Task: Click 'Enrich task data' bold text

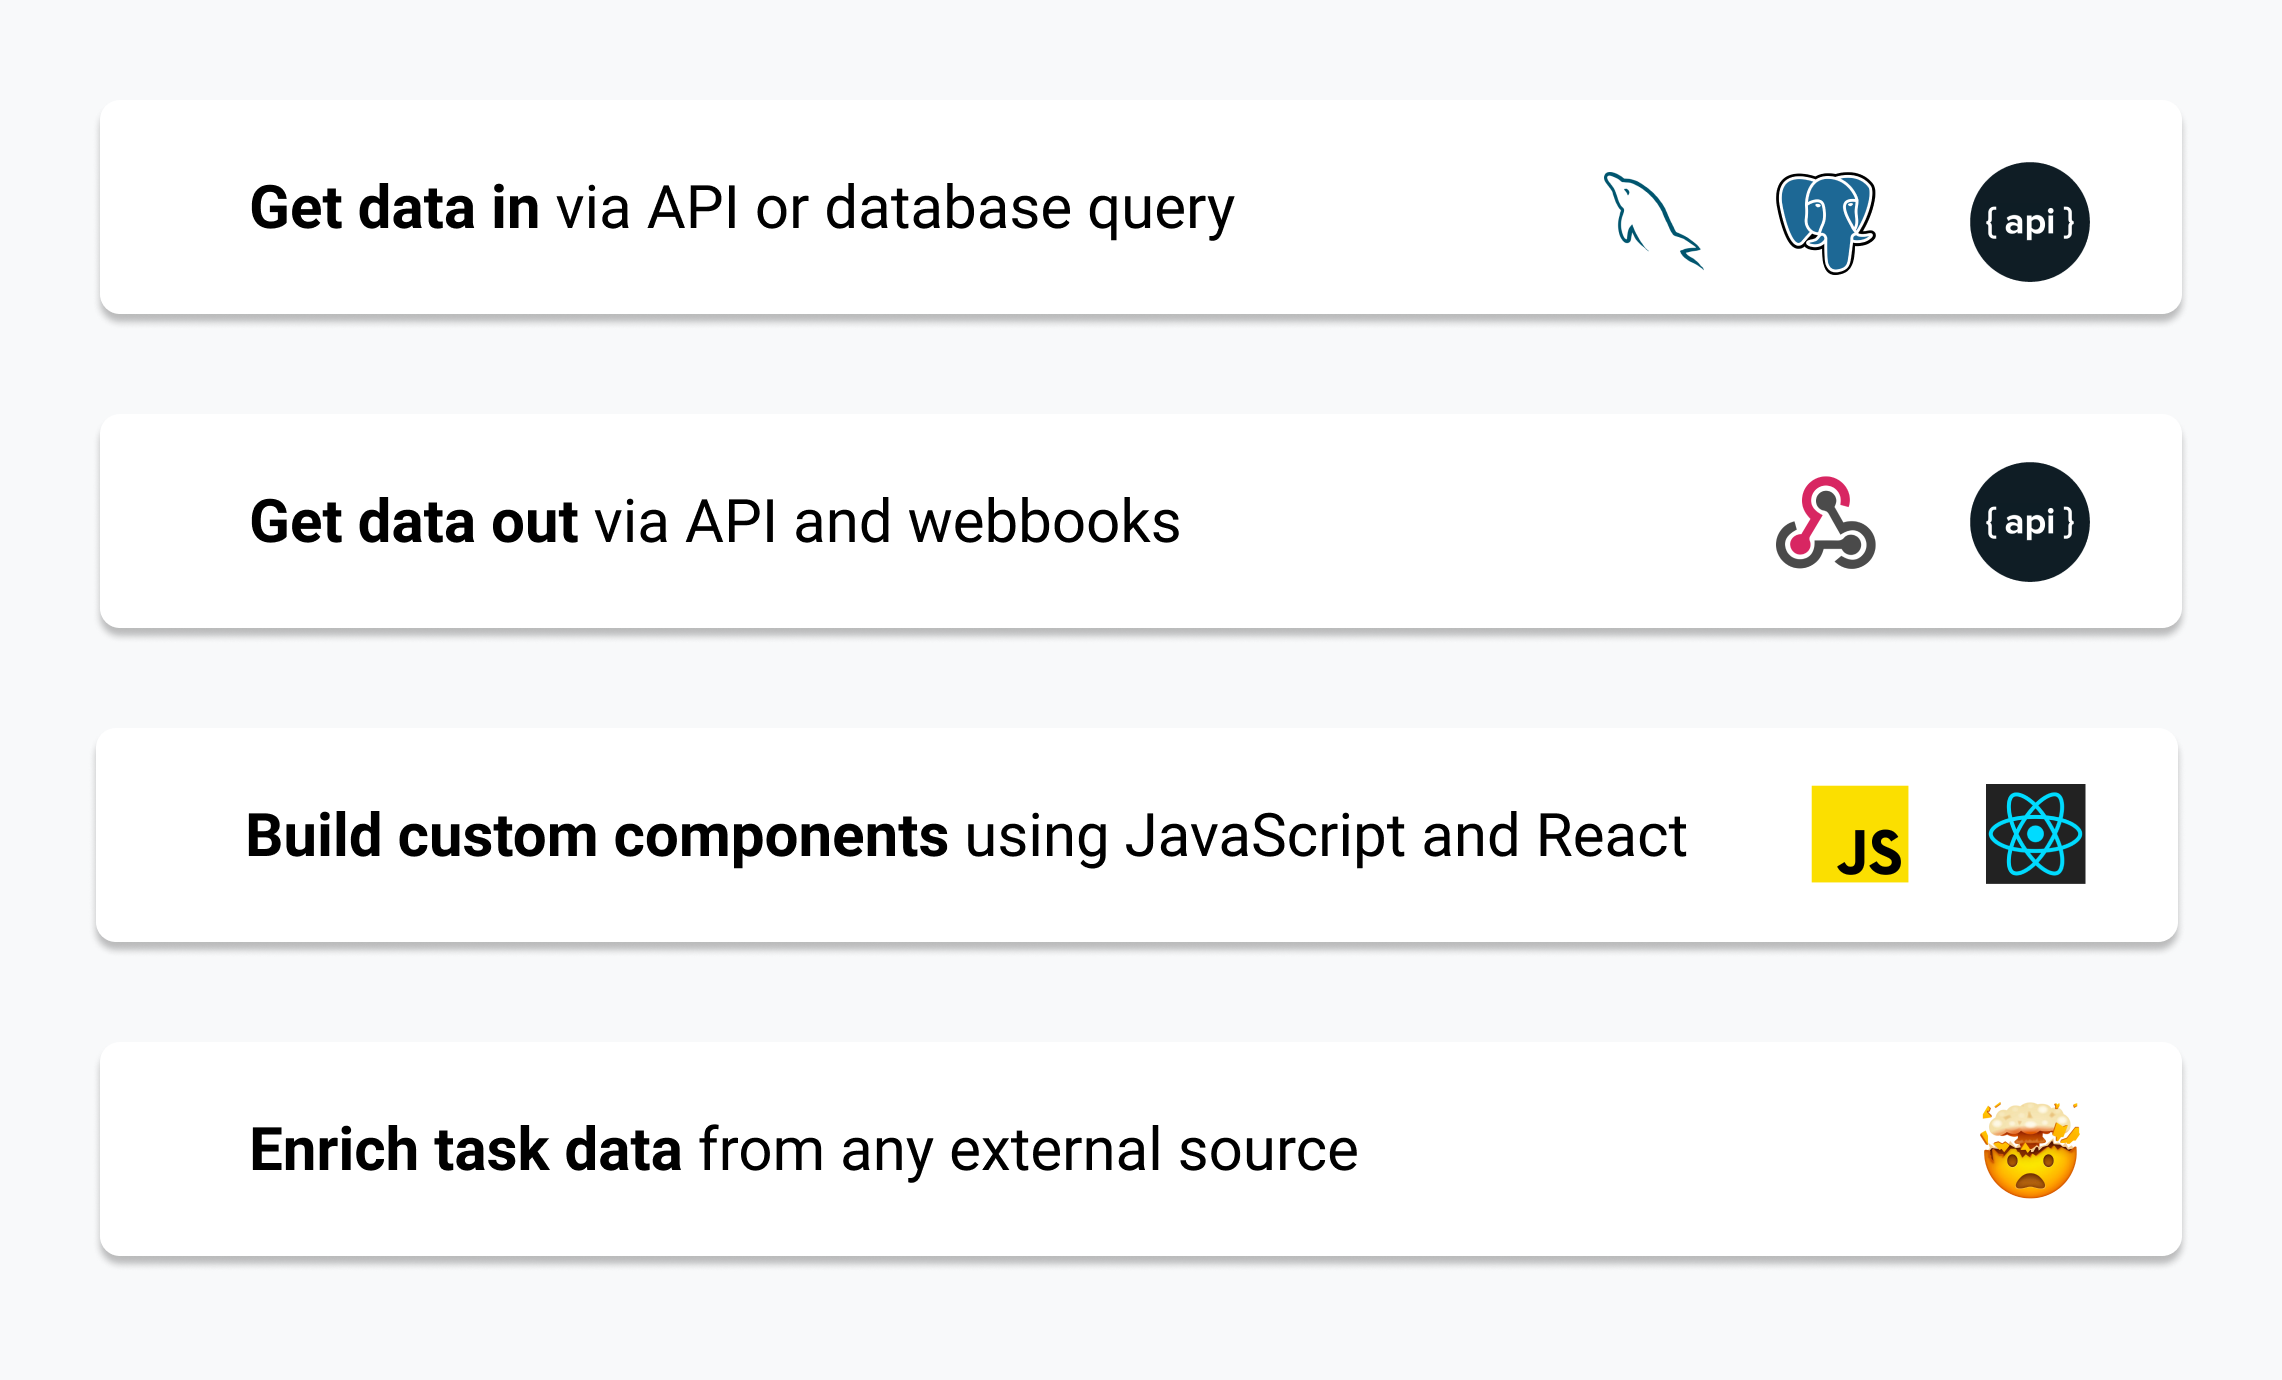Action: pyautogui.click(x=465, y=1150)
